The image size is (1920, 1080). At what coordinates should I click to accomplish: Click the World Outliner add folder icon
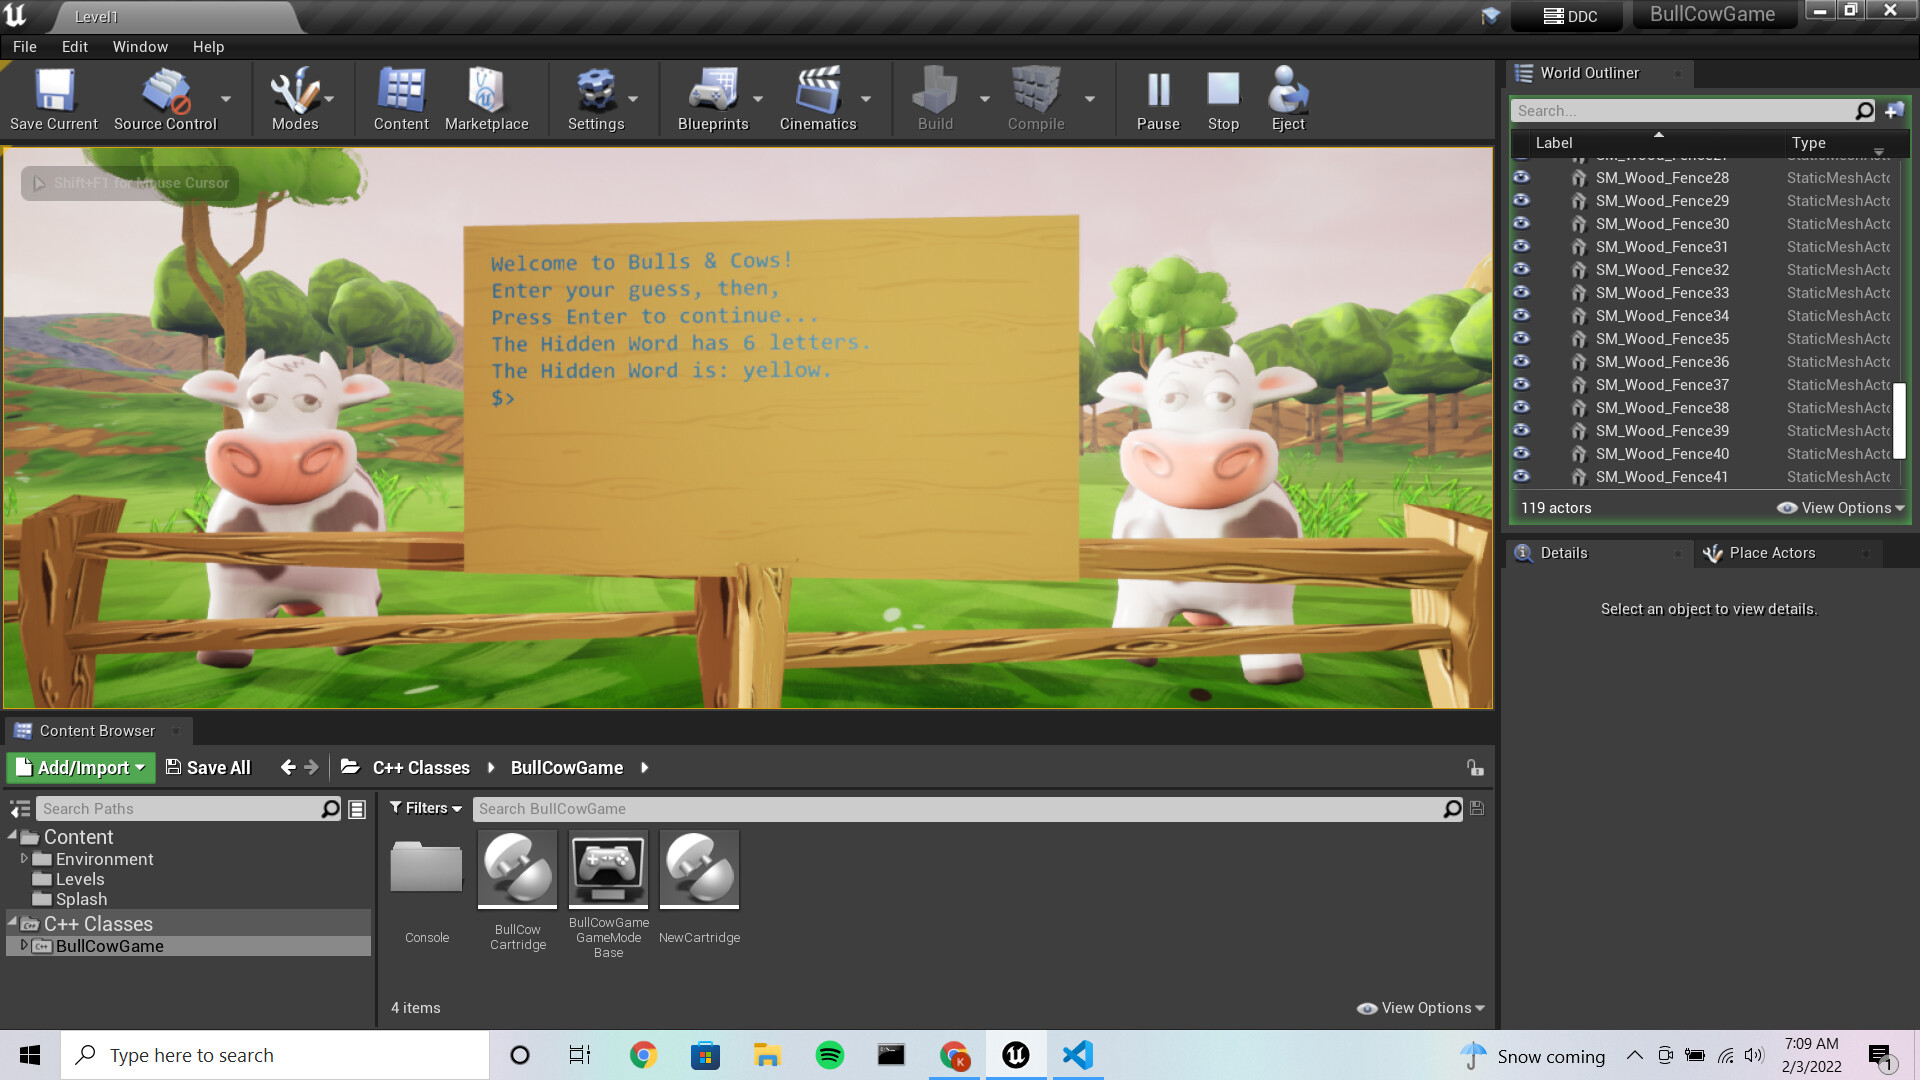click(1894, 111)
